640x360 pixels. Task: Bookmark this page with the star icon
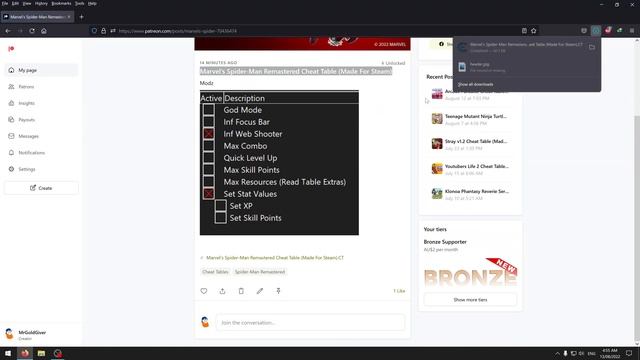coord(533,31)
